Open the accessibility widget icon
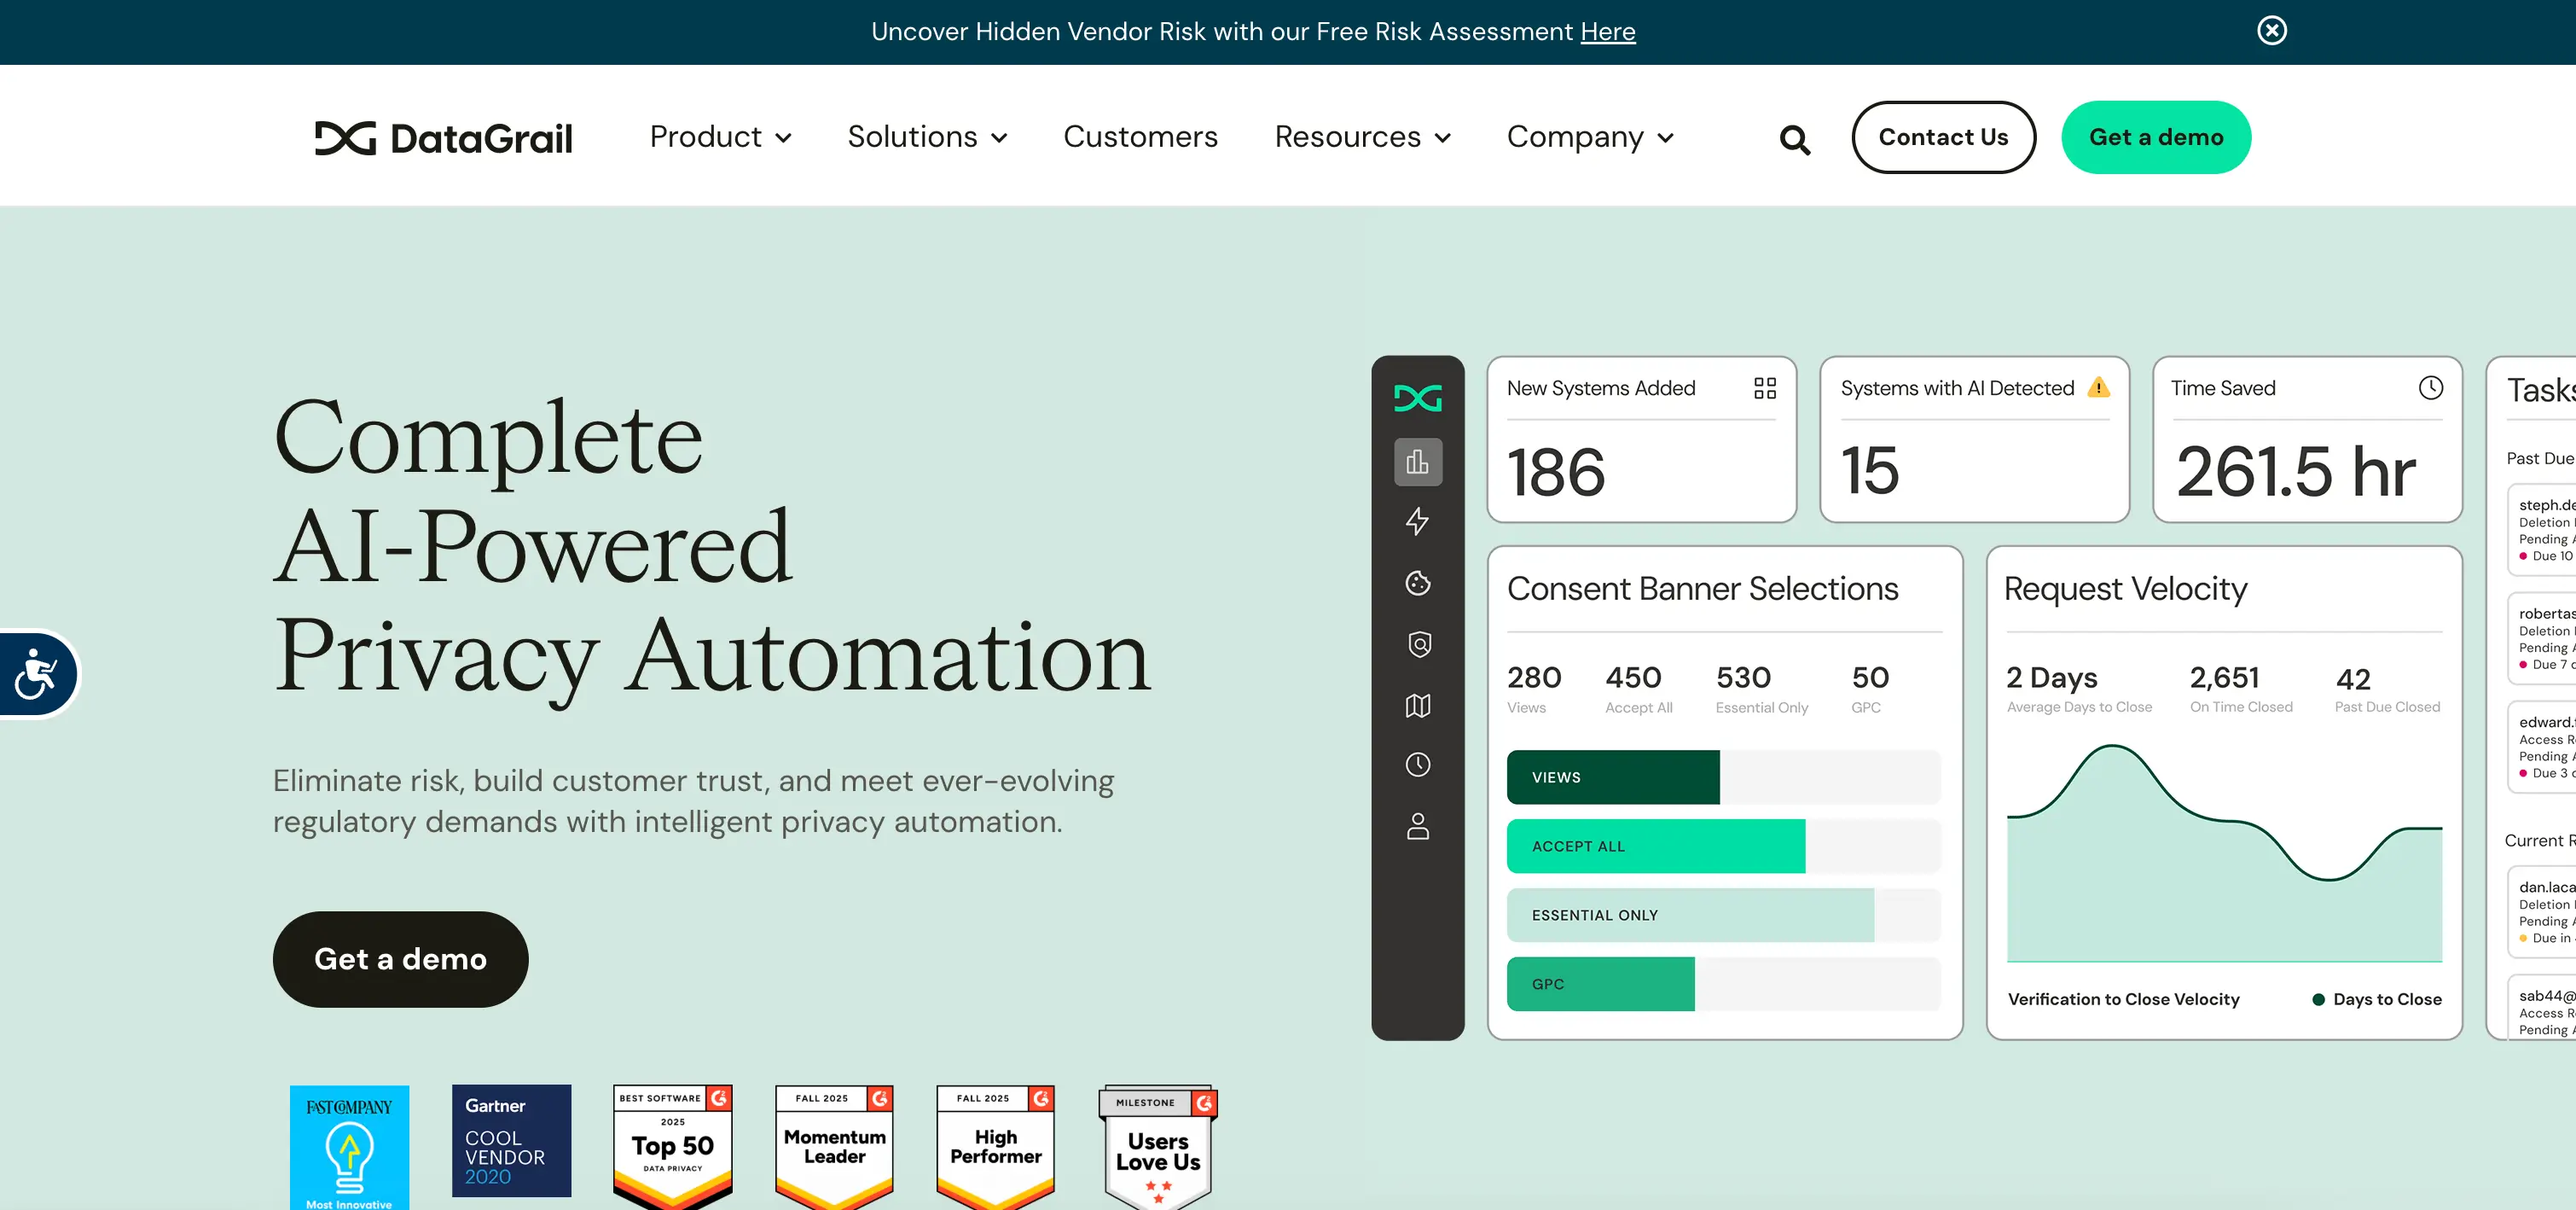 point(37,674)
